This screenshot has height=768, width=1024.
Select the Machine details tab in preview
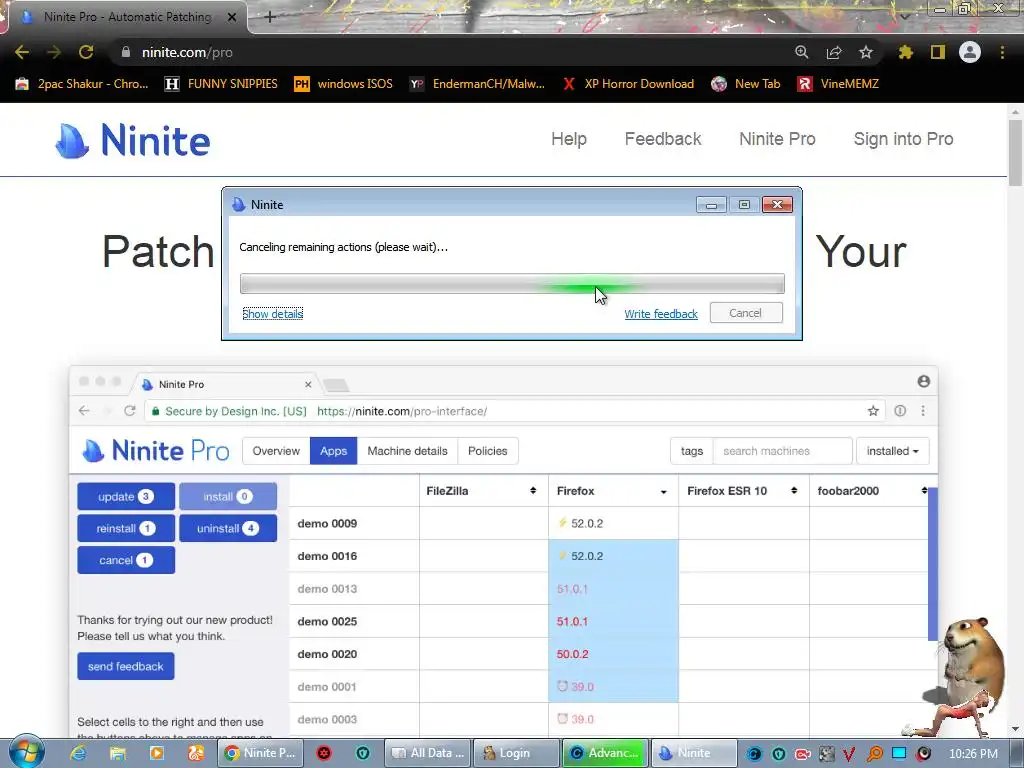coord(408,451)
